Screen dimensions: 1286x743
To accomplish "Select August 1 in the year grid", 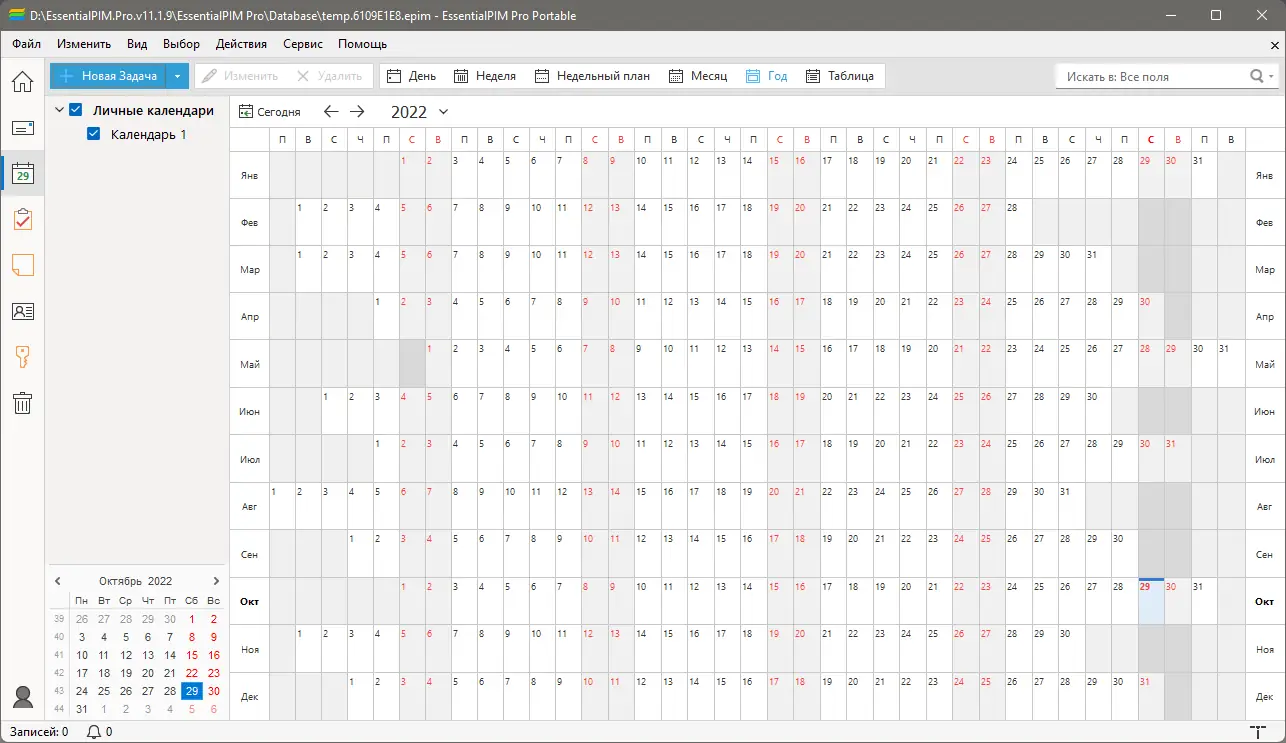I will (282, 506).
